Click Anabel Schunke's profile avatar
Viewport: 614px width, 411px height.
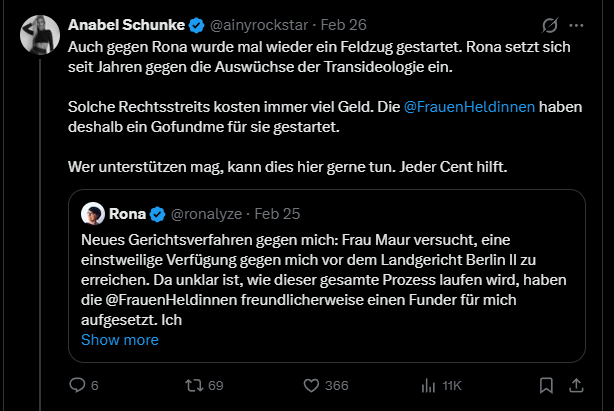40,36
